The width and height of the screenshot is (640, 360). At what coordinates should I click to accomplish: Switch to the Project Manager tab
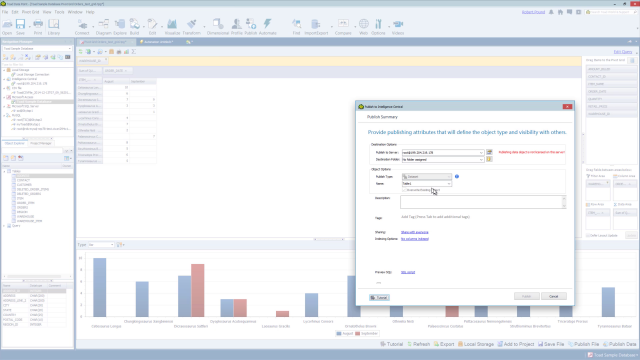(x=40, y=143)
